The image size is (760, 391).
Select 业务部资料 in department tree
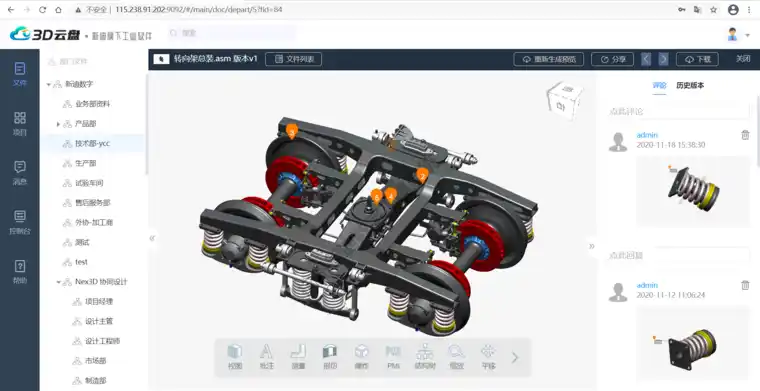(93, 104)
